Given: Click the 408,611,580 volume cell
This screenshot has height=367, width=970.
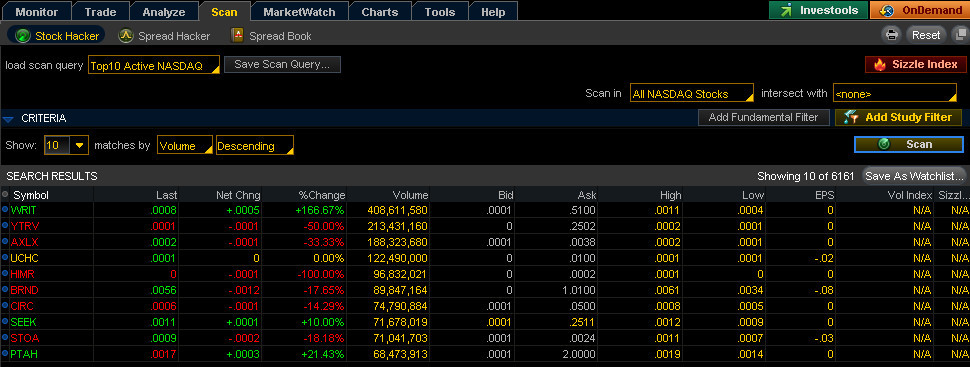Looking at the screenshot, I should point(397,210).
